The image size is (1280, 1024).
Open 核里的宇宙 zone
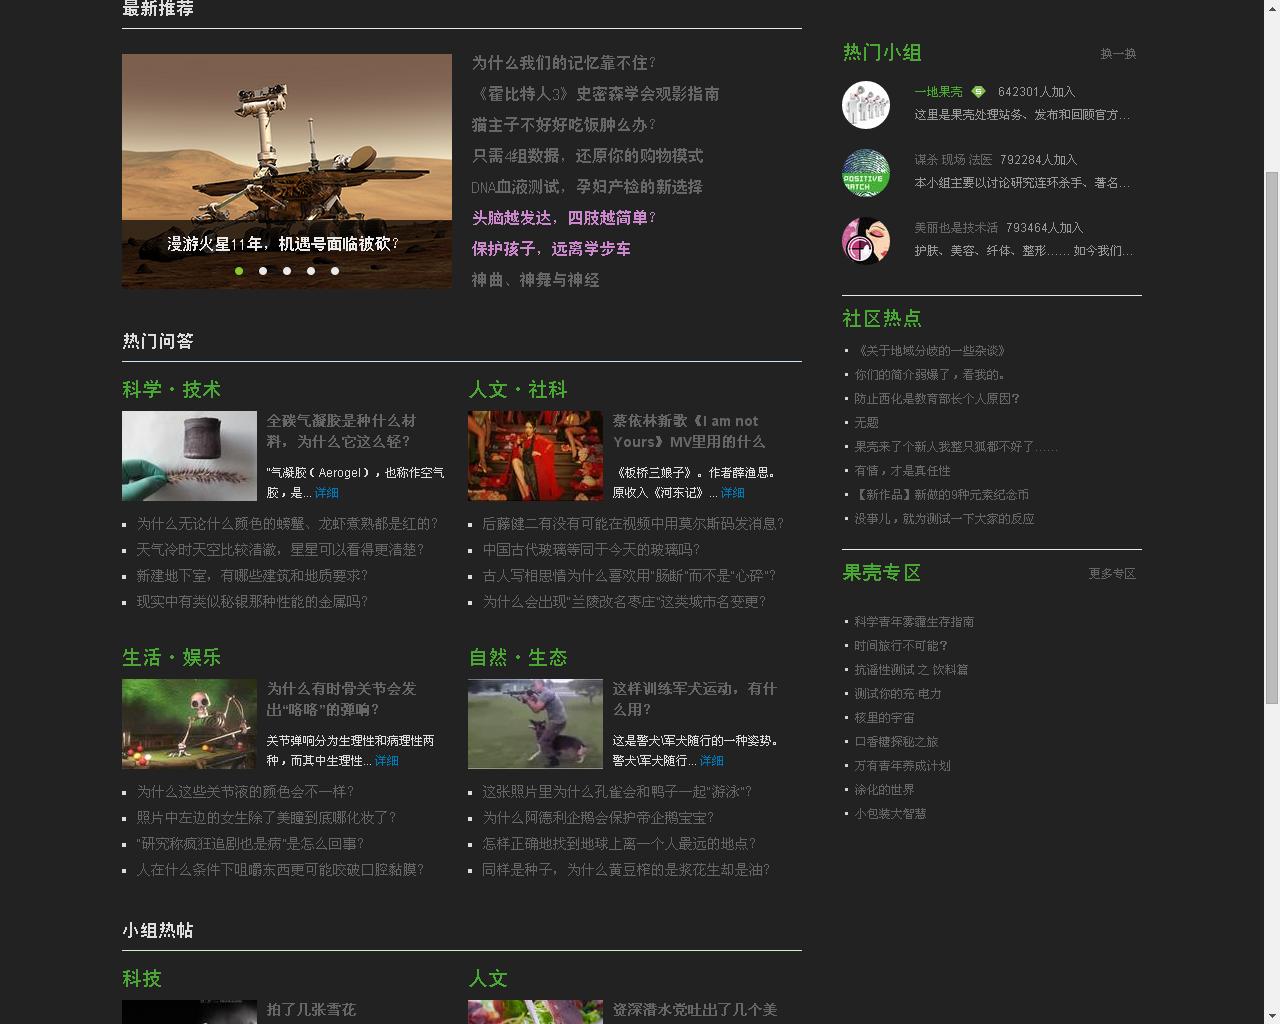click(884, 718)
